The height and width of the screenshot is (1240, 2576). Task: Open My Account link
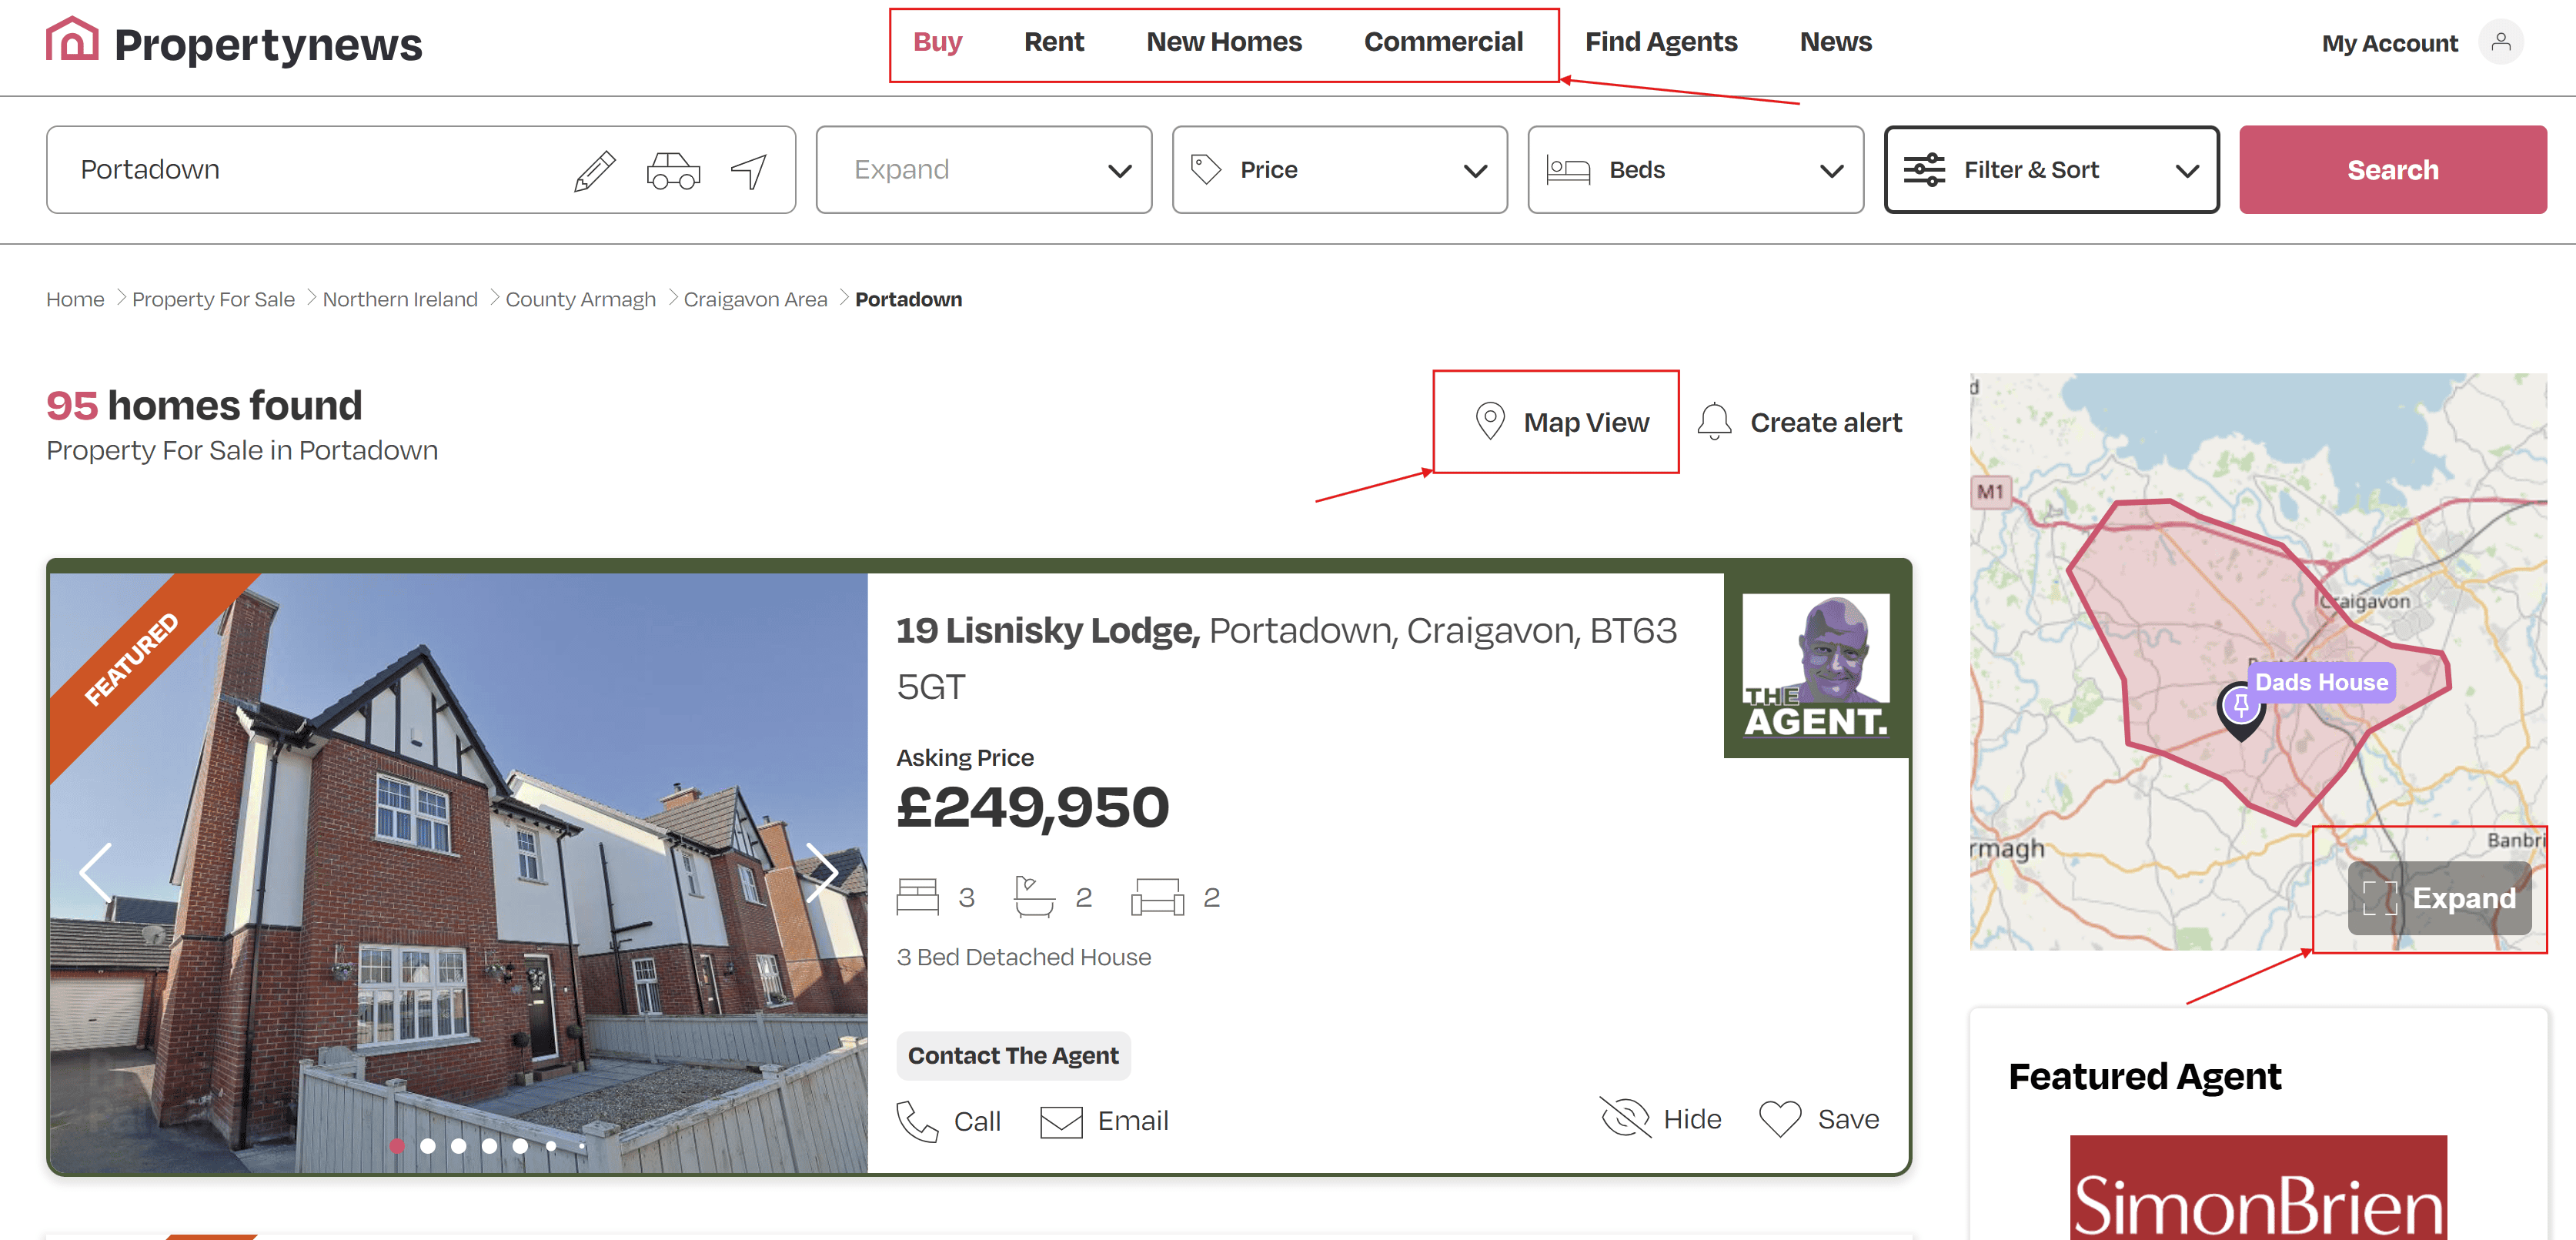[2389, 44]
